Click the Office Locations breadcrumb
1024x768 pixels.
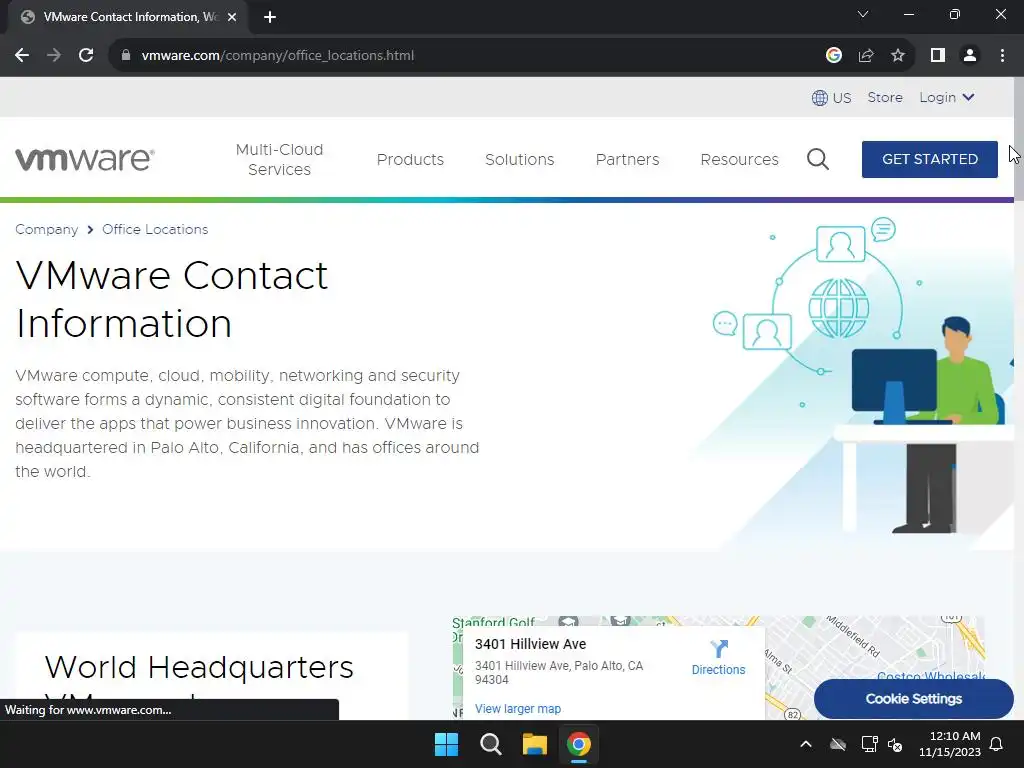point(155,229)
